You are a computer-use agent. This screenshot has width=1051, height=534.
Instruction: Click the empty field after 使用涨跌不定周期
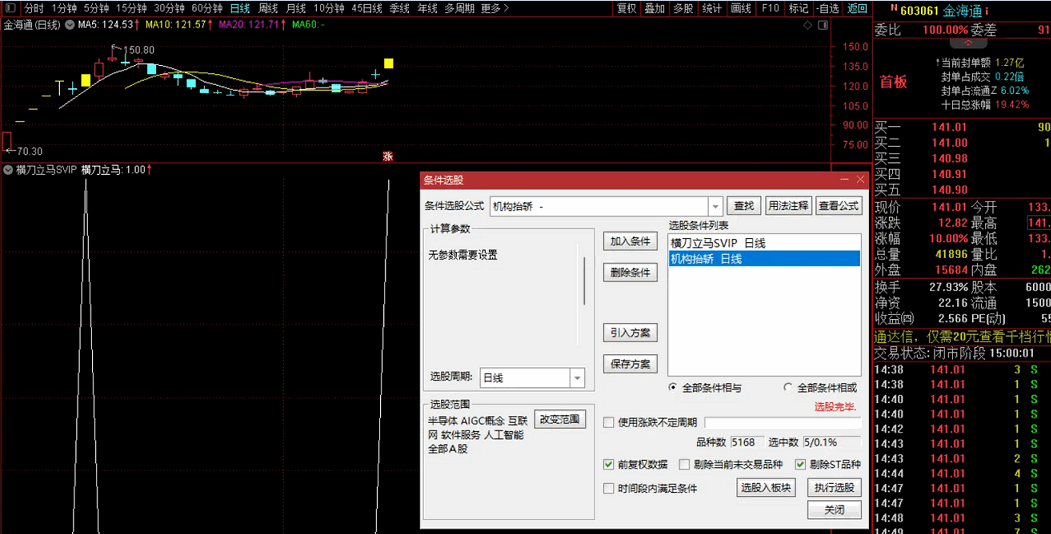tap(783, 423)
